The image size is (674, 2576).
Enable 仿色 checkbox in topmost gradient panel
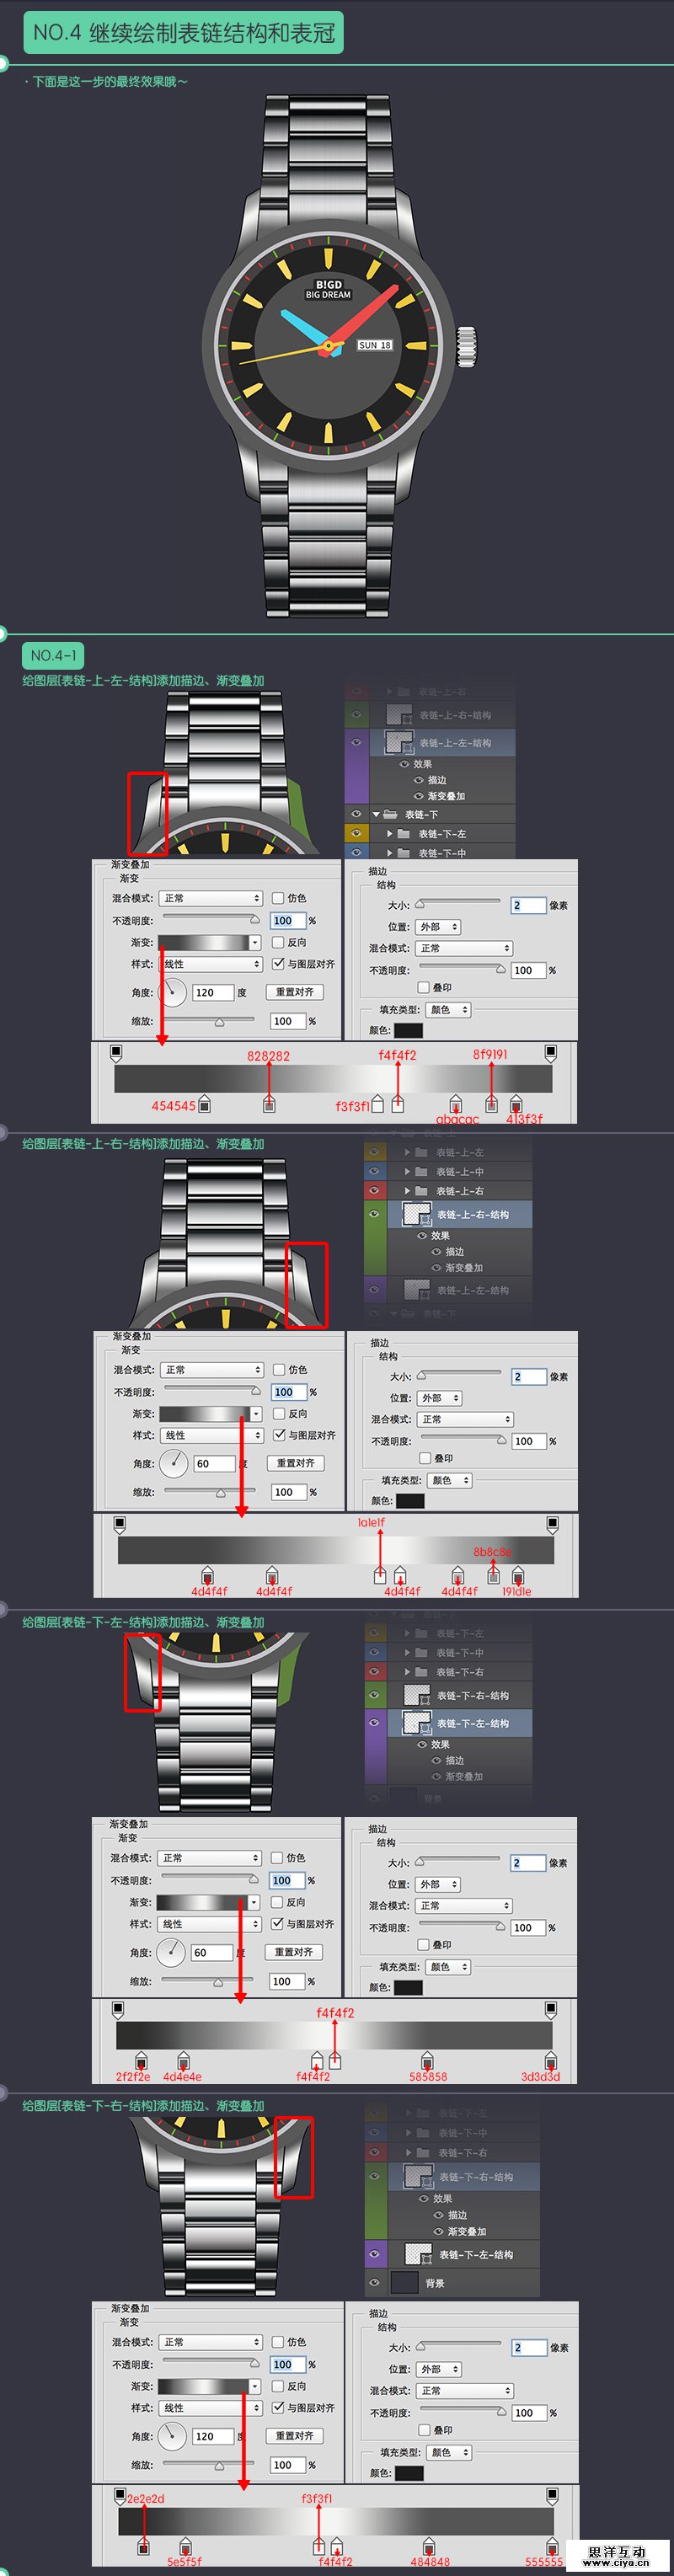click(278, 898)
